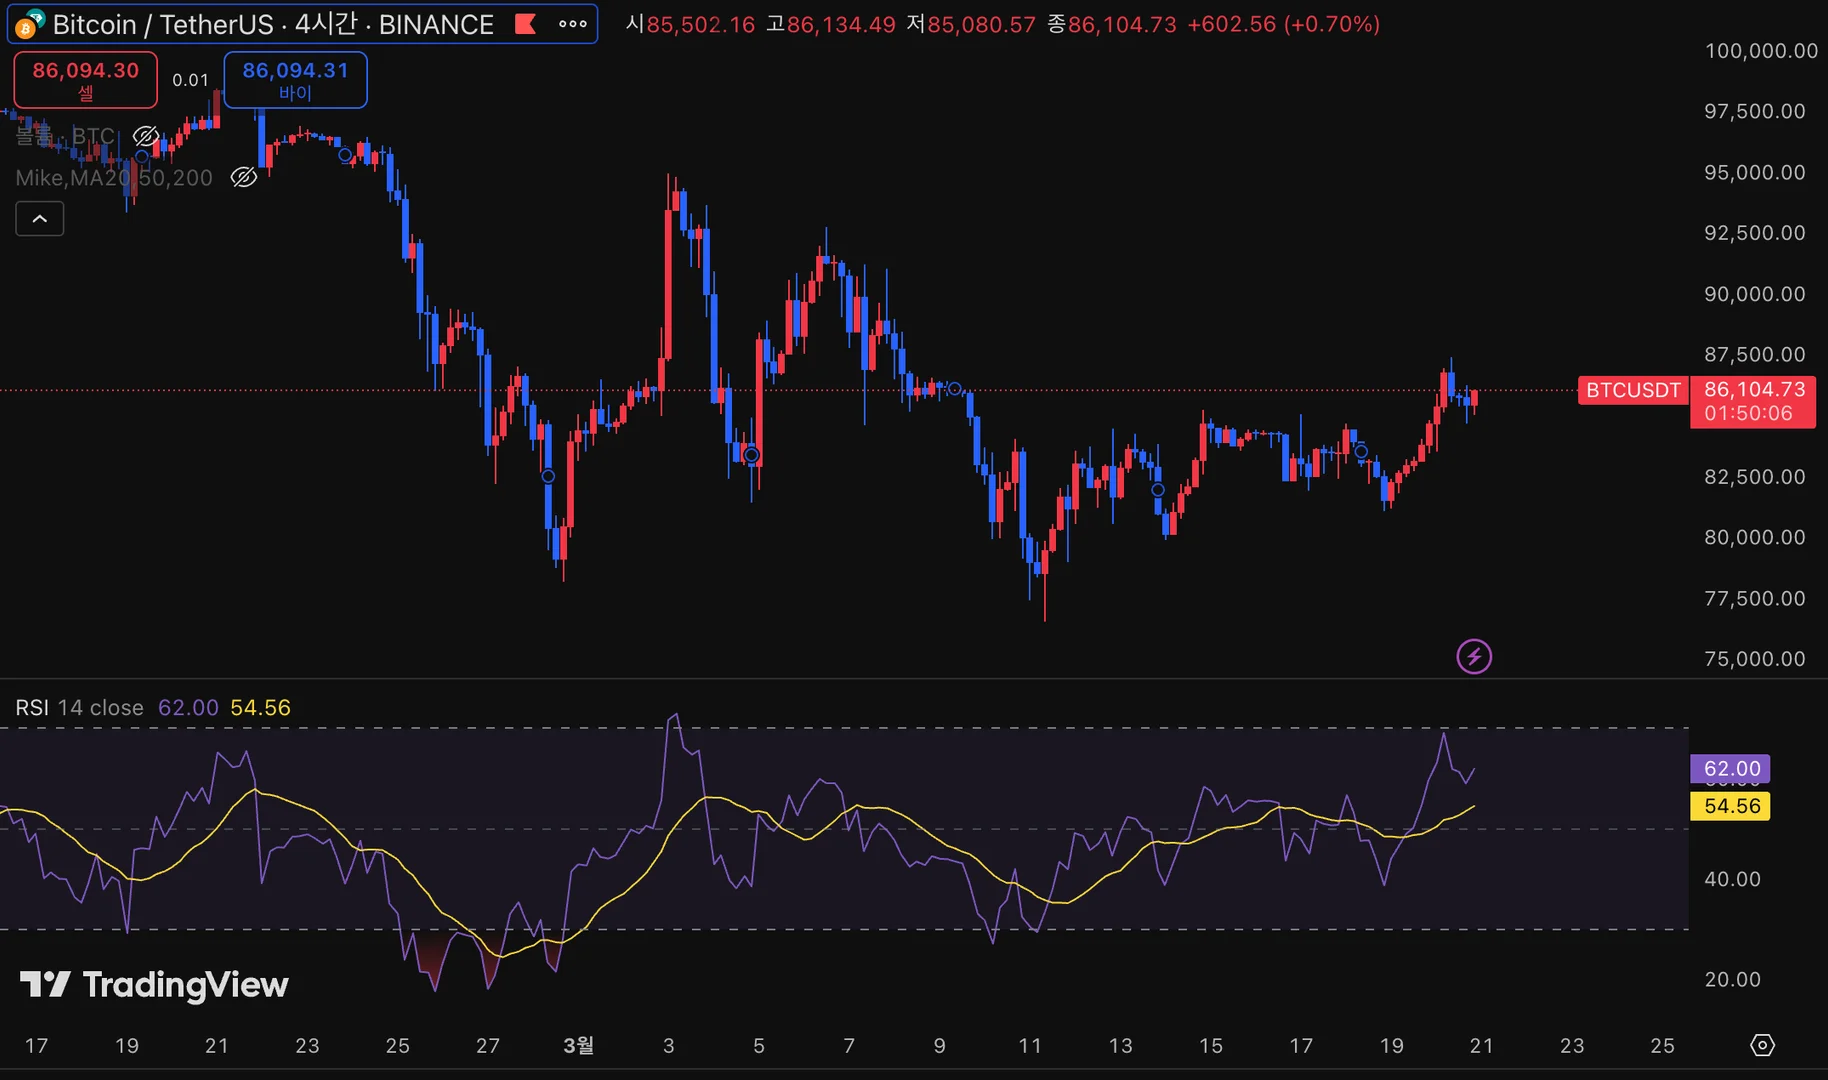The height and width of the screenshot is (1080, 1828).
Task: Click the RSI legend yellow value 54.56
Action: pos(261,708)
